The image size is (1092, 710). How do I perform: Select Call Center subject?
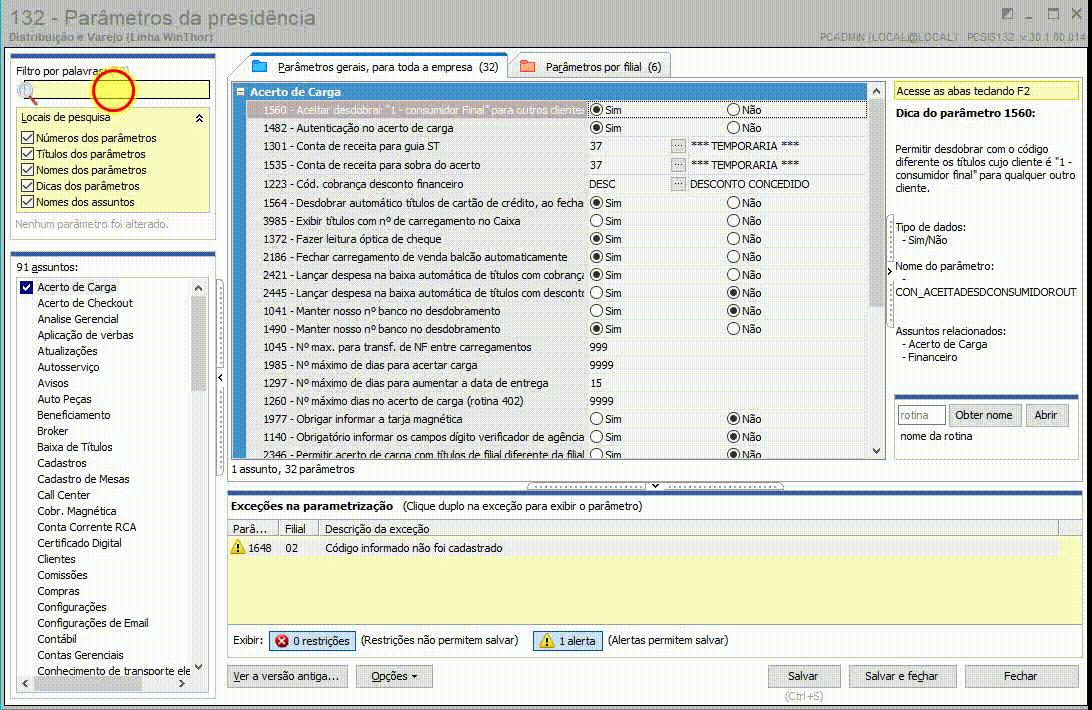(x=63, y=495)
